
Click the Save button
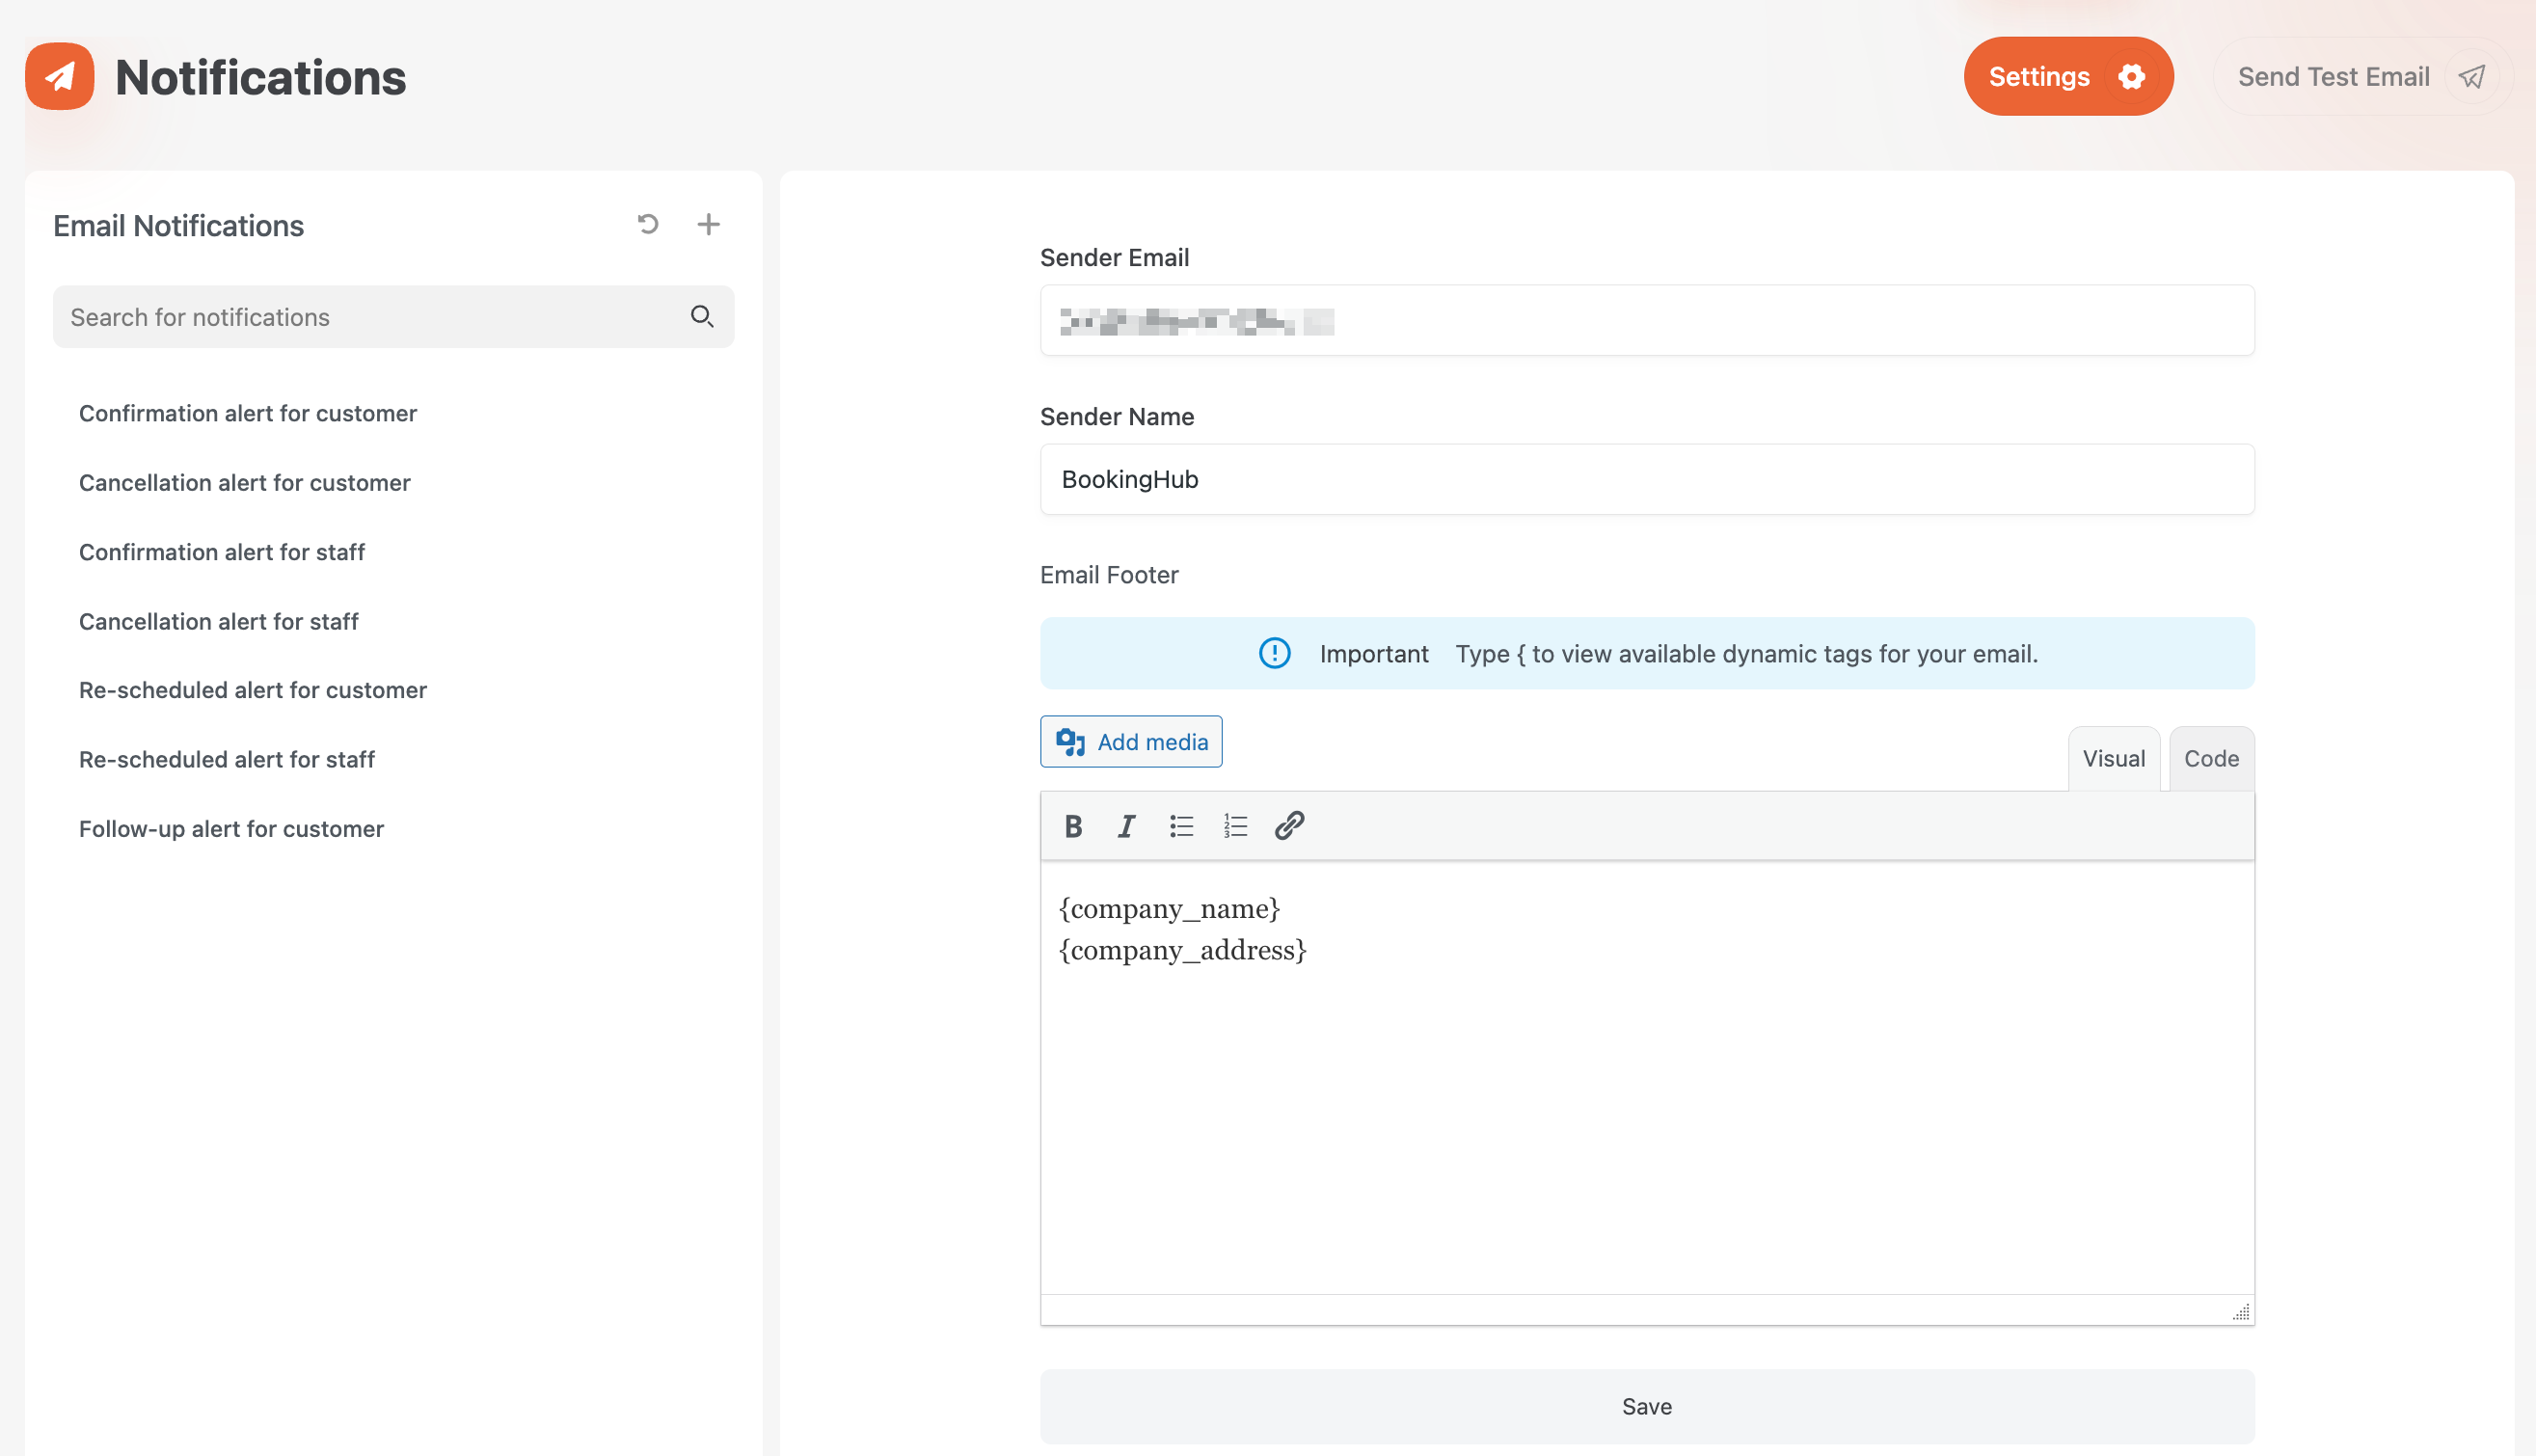(x=1646, y=1406)
